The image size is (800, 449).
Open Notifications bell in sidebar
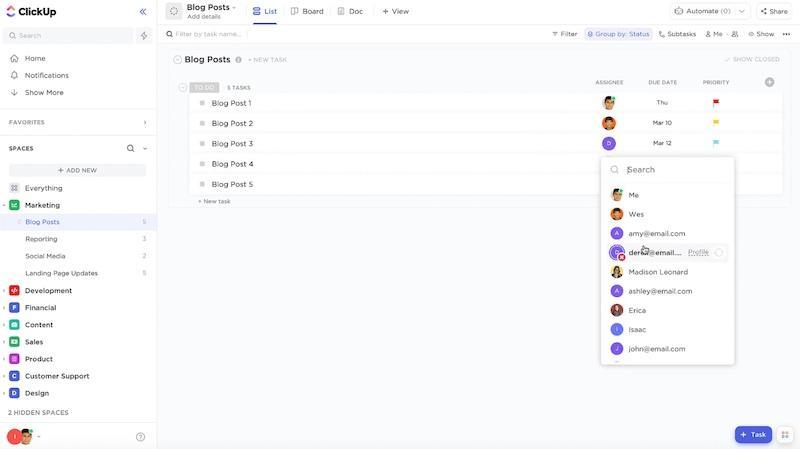point(14,75)
